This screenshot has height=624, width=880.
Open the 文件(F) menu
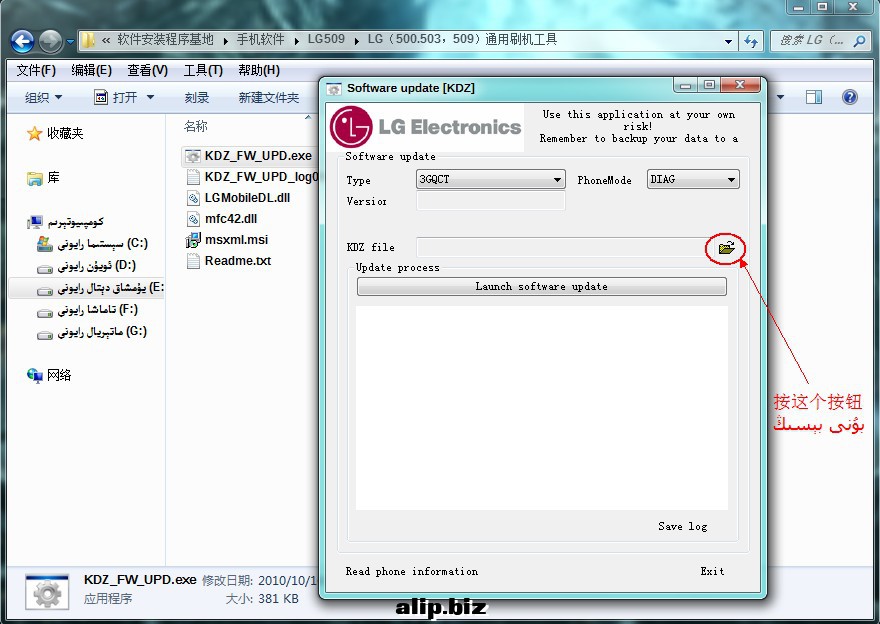(36, 70)
